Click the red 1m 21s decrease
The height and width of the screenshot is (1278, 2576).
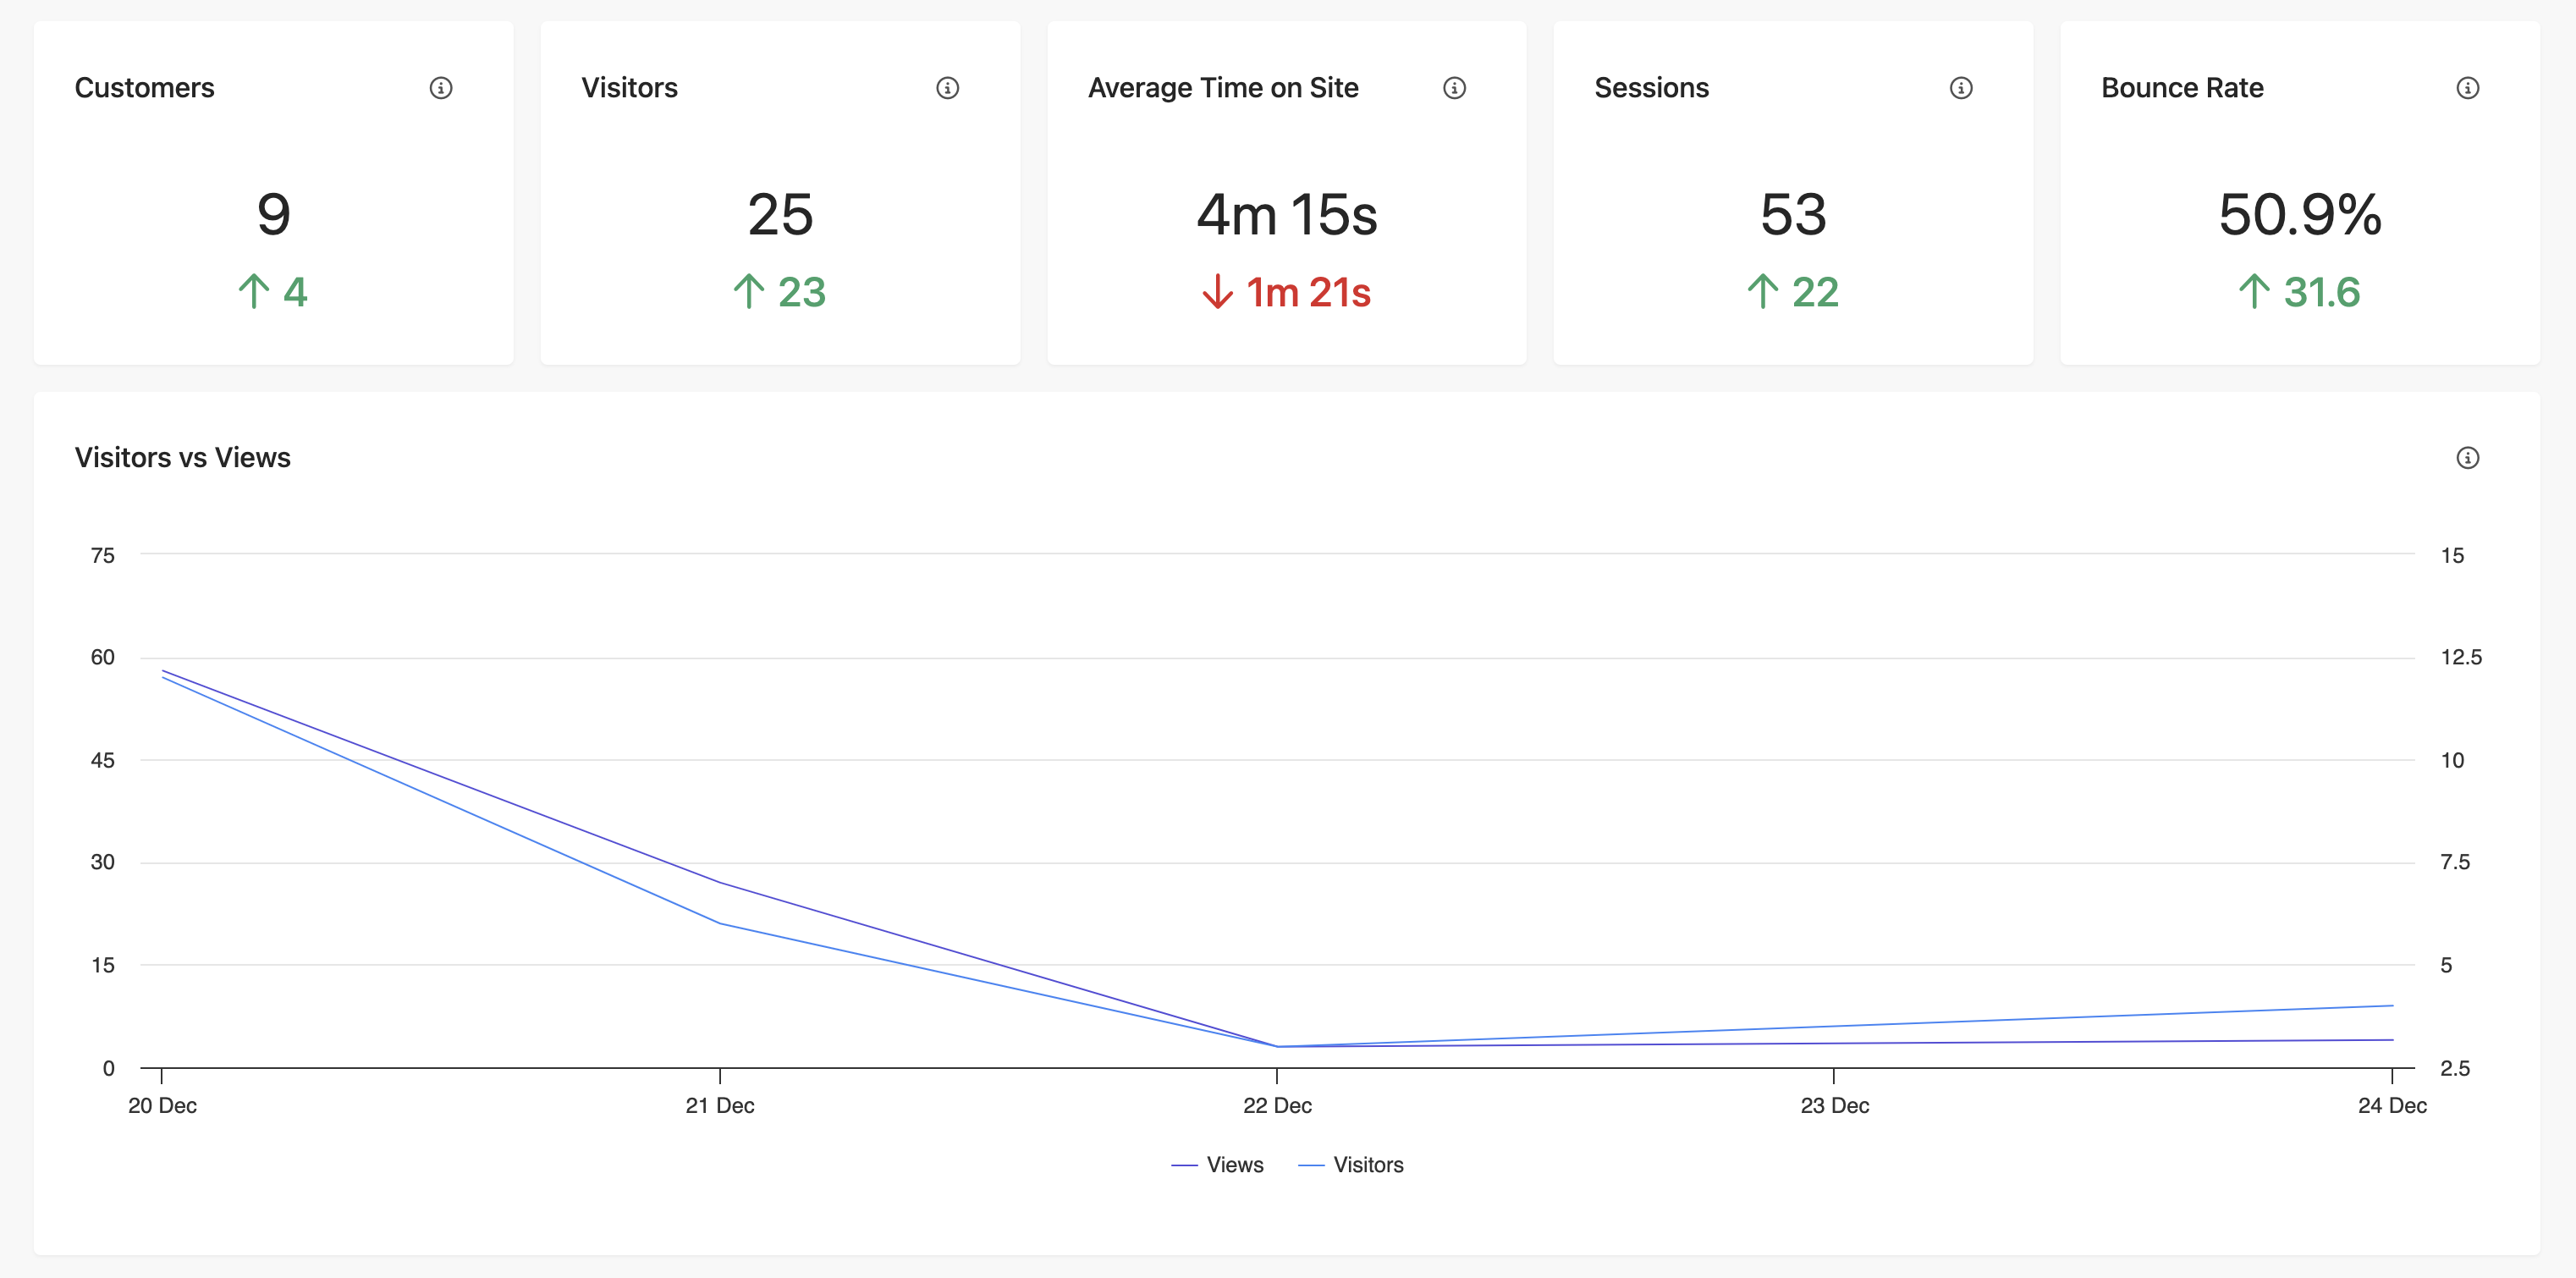tap(1287, 292)
